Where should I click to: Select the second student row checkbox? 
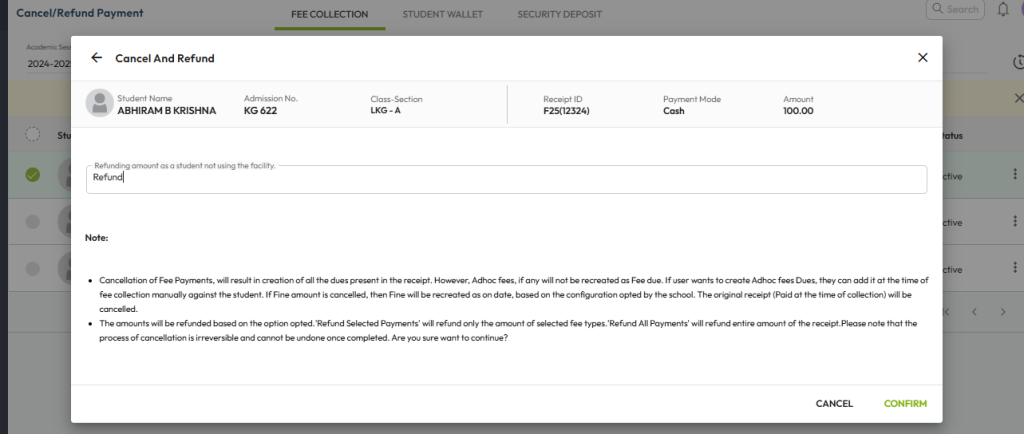[32, 222]
